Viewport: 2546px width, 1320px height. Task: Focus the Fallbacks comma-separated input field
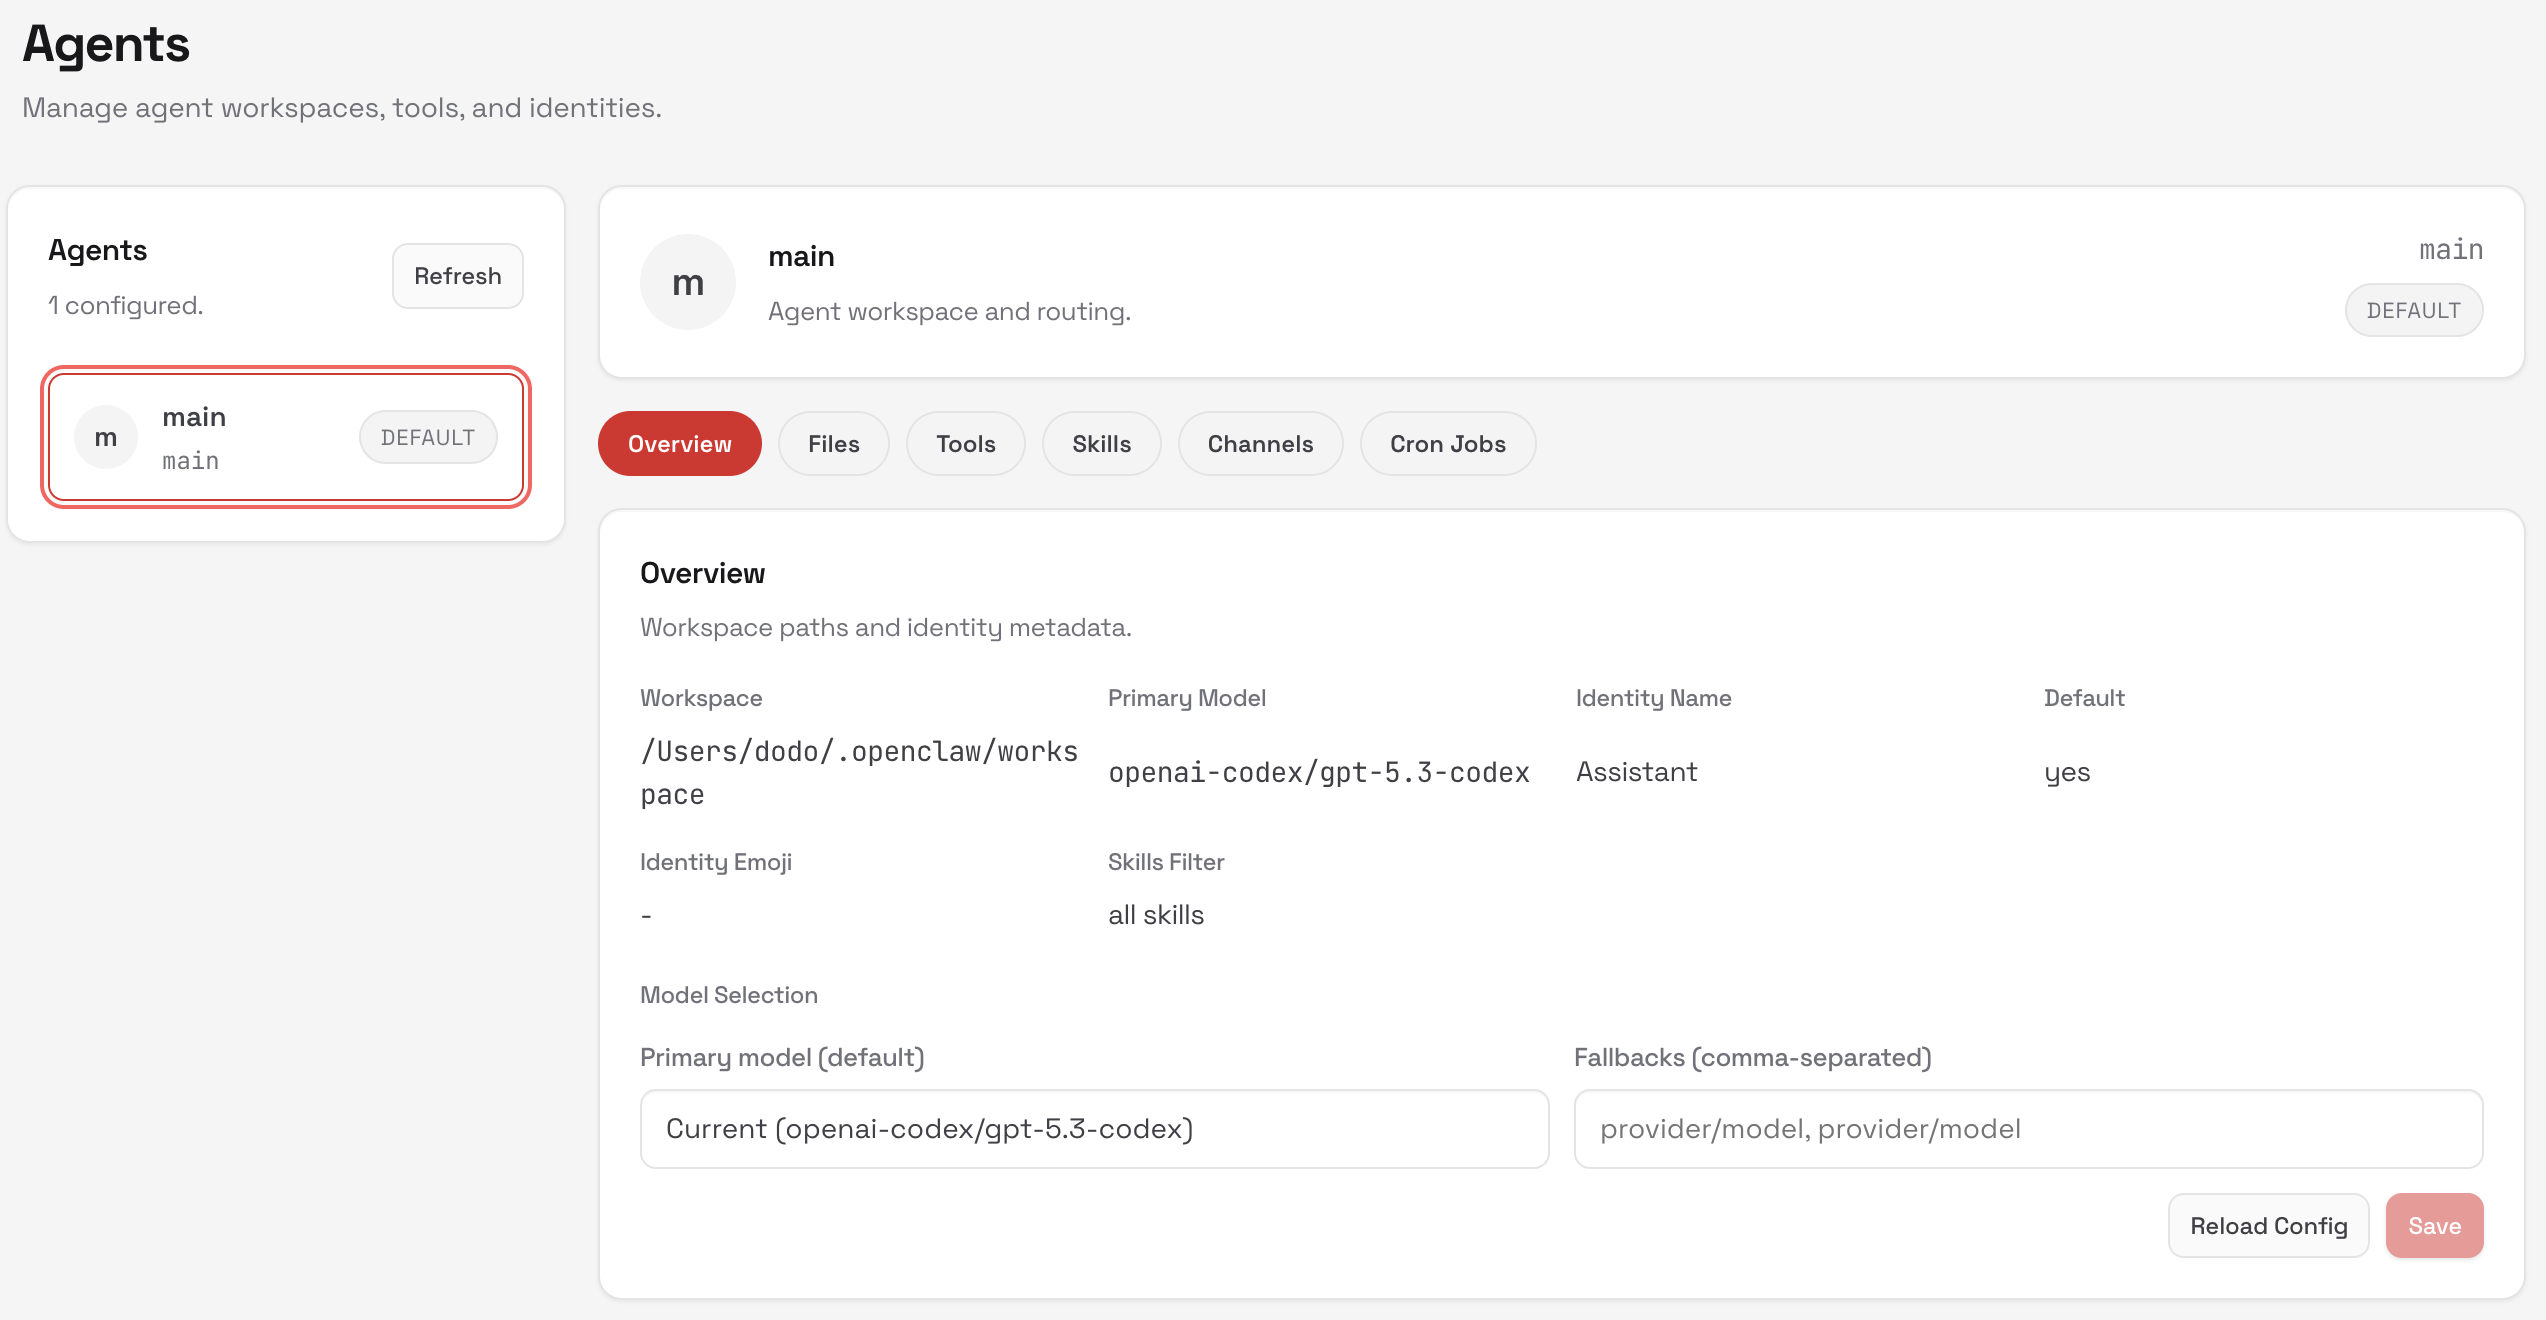click(x=2027, y=1129)
